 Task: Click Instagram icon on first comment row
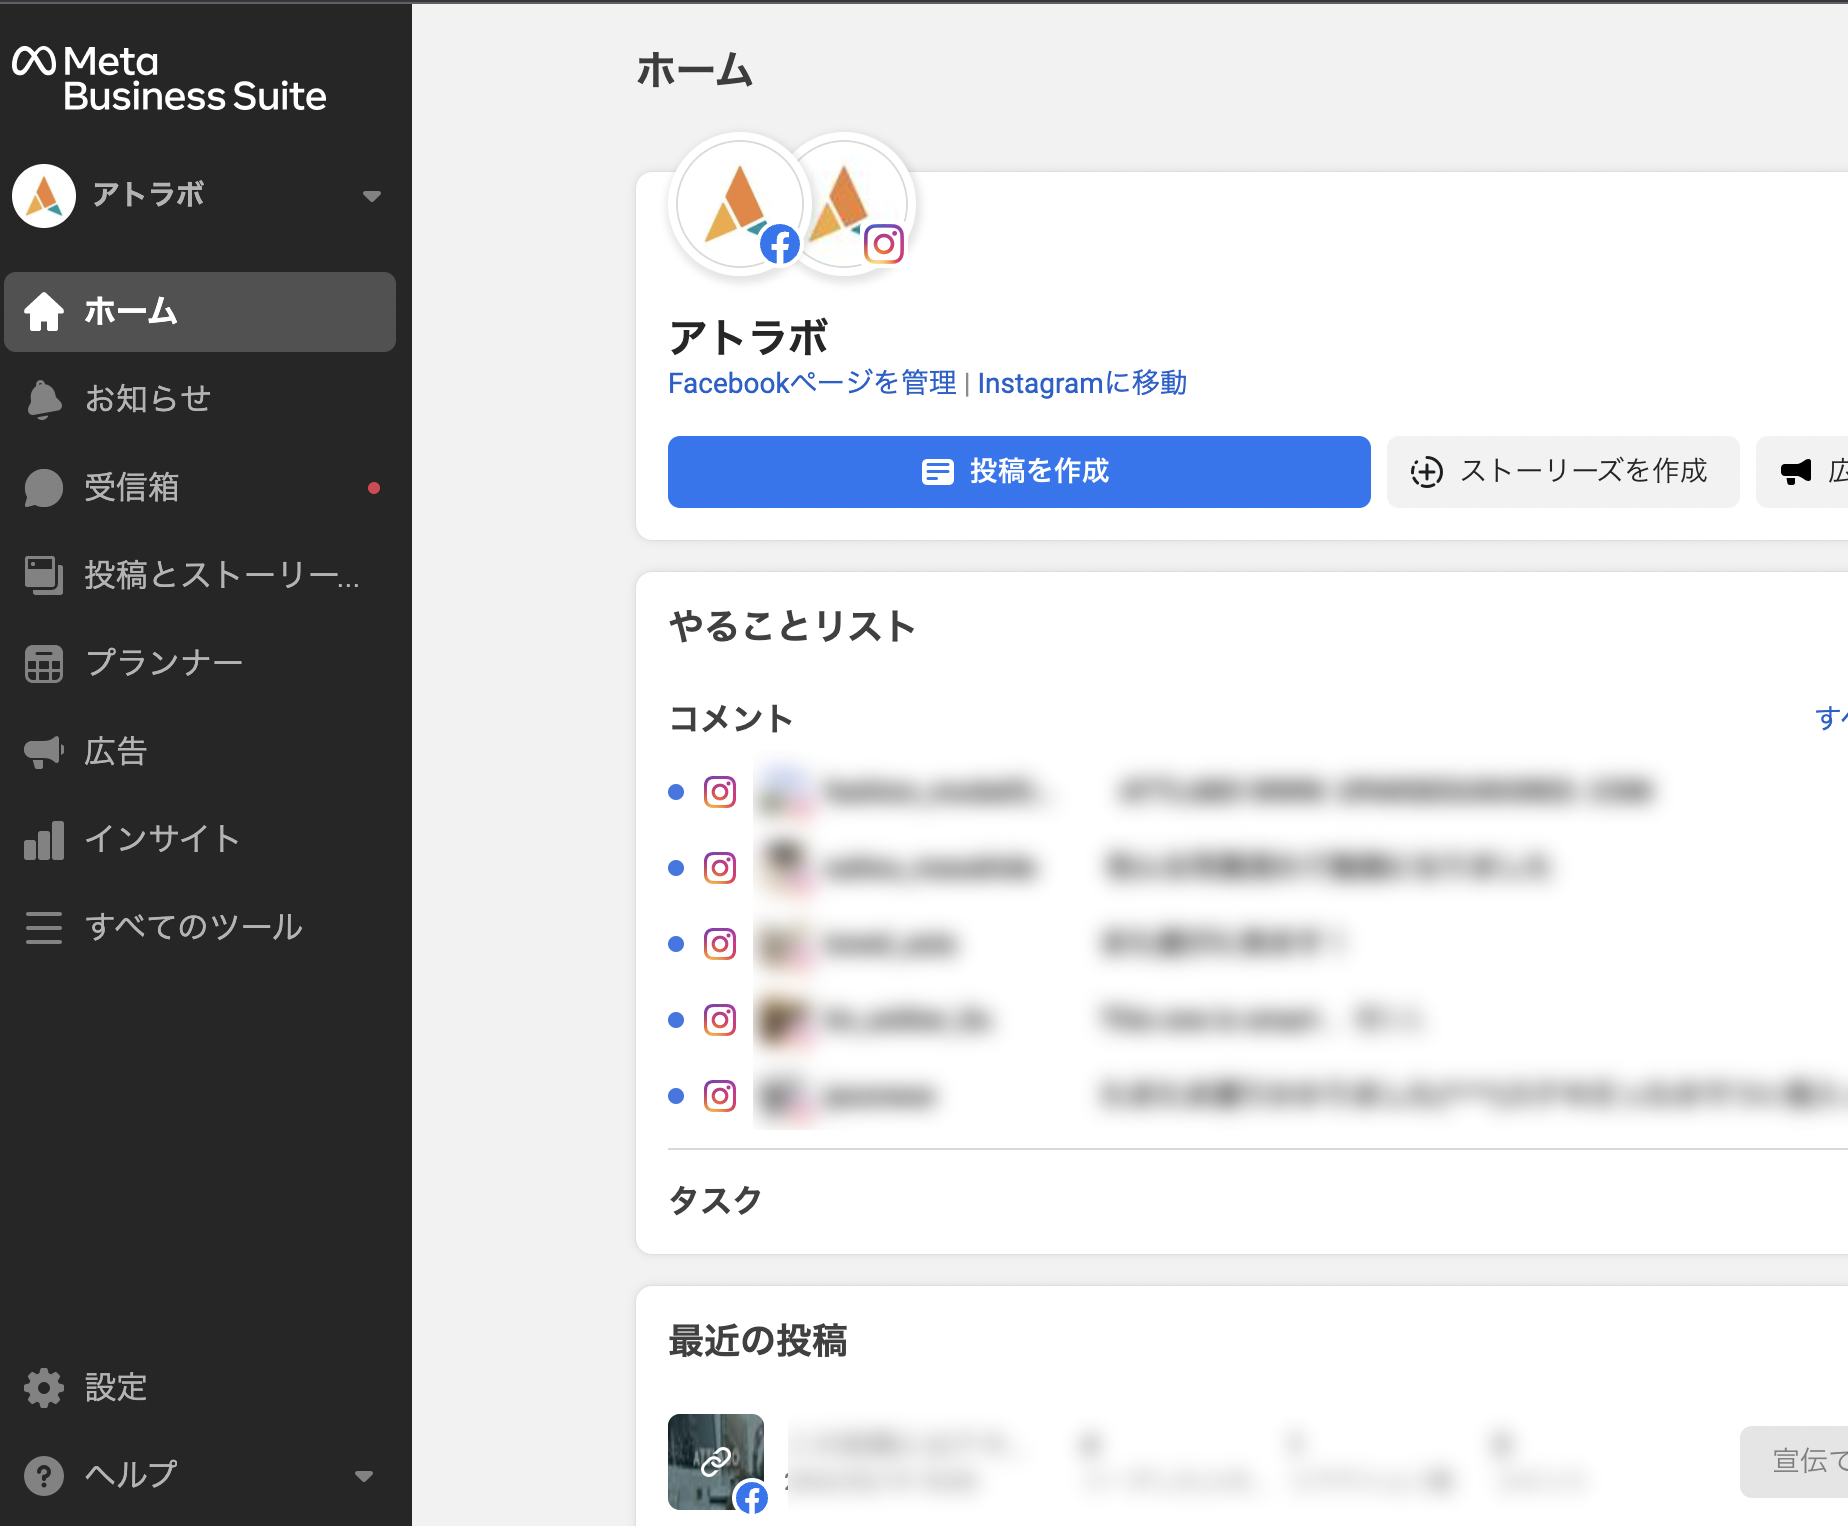click(x=720, y=792)
